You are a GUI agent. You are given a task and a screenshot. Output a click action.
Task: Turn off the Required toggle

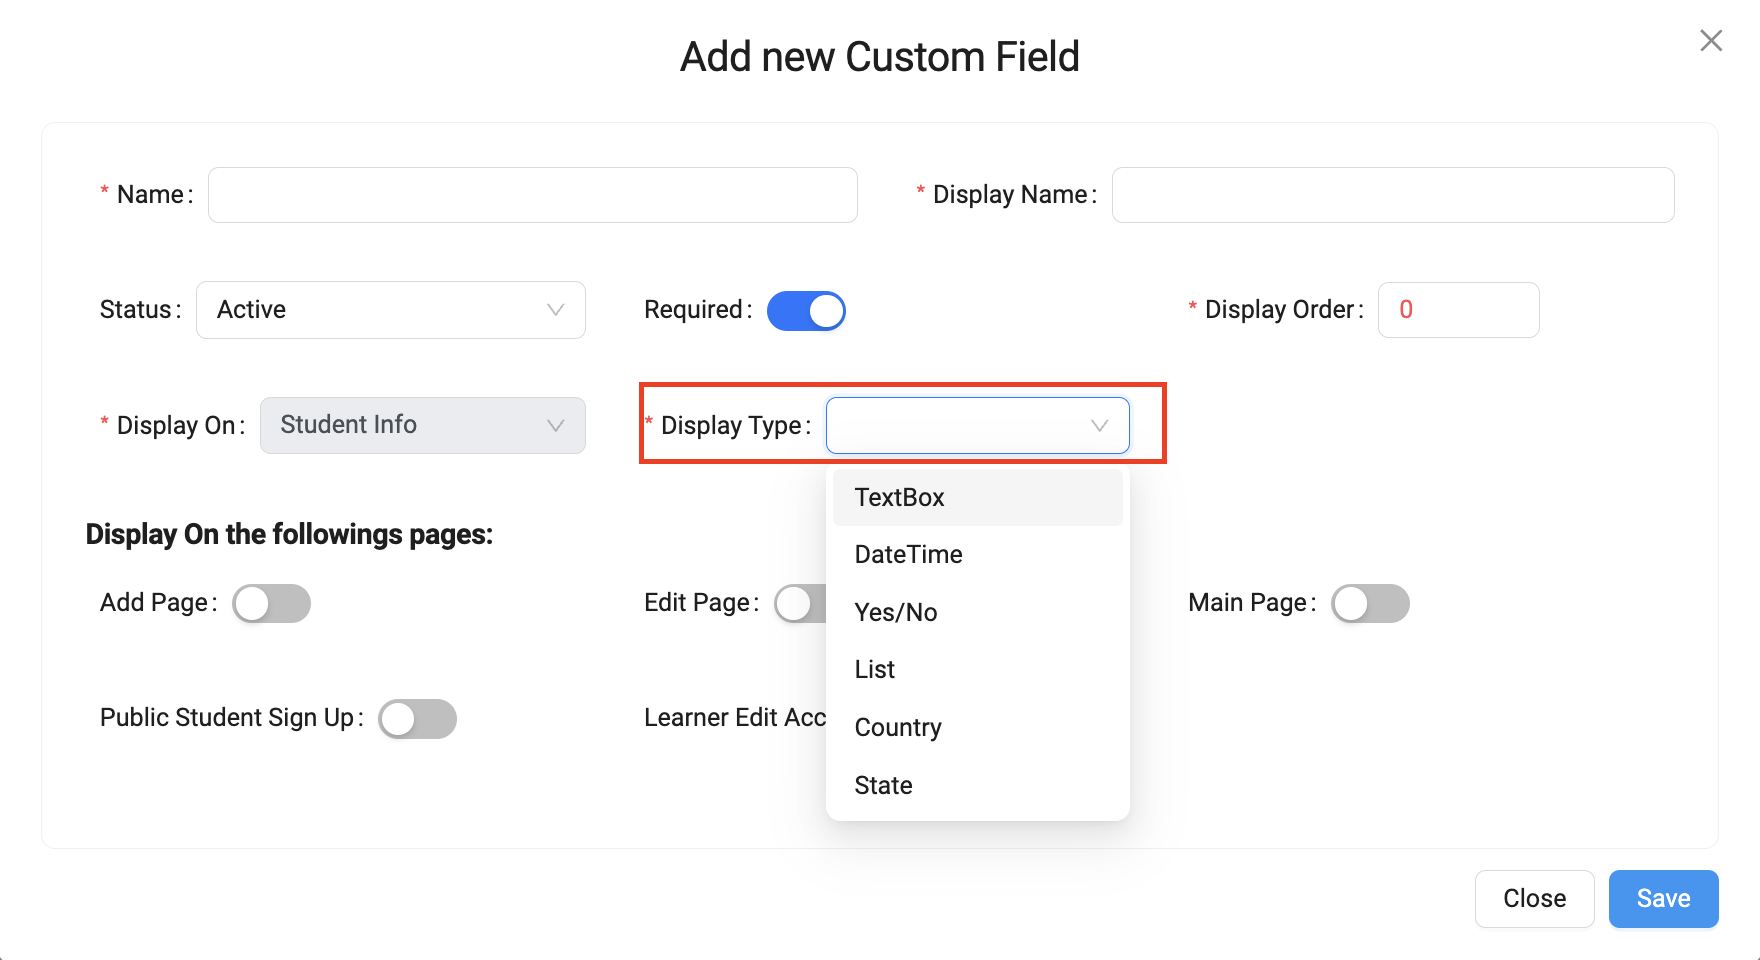pyautogui.click(x=806, y=311)
